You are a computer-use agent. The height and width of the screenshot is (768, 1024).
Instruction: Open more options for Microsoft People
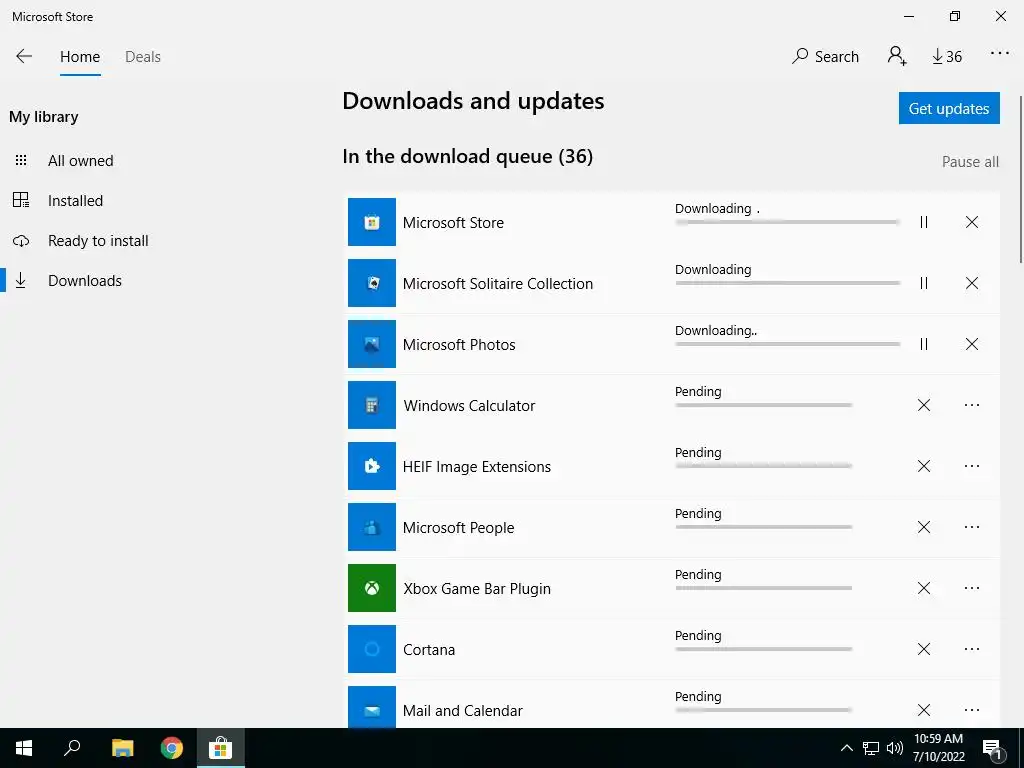972,527
